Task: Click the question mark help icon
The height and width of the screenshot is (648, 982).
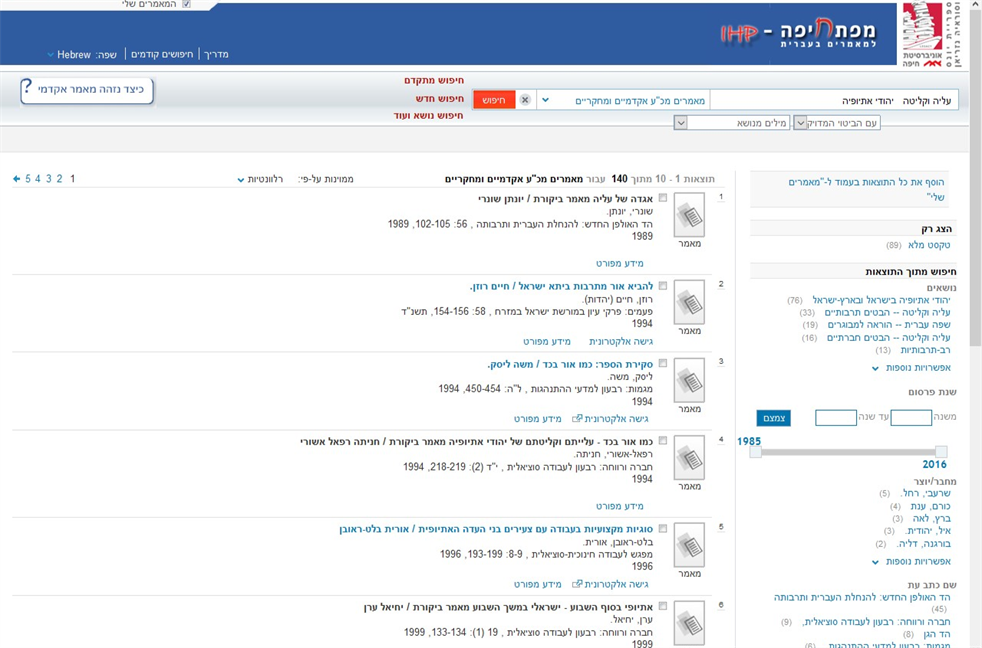Action: click(x=28, y=89)
